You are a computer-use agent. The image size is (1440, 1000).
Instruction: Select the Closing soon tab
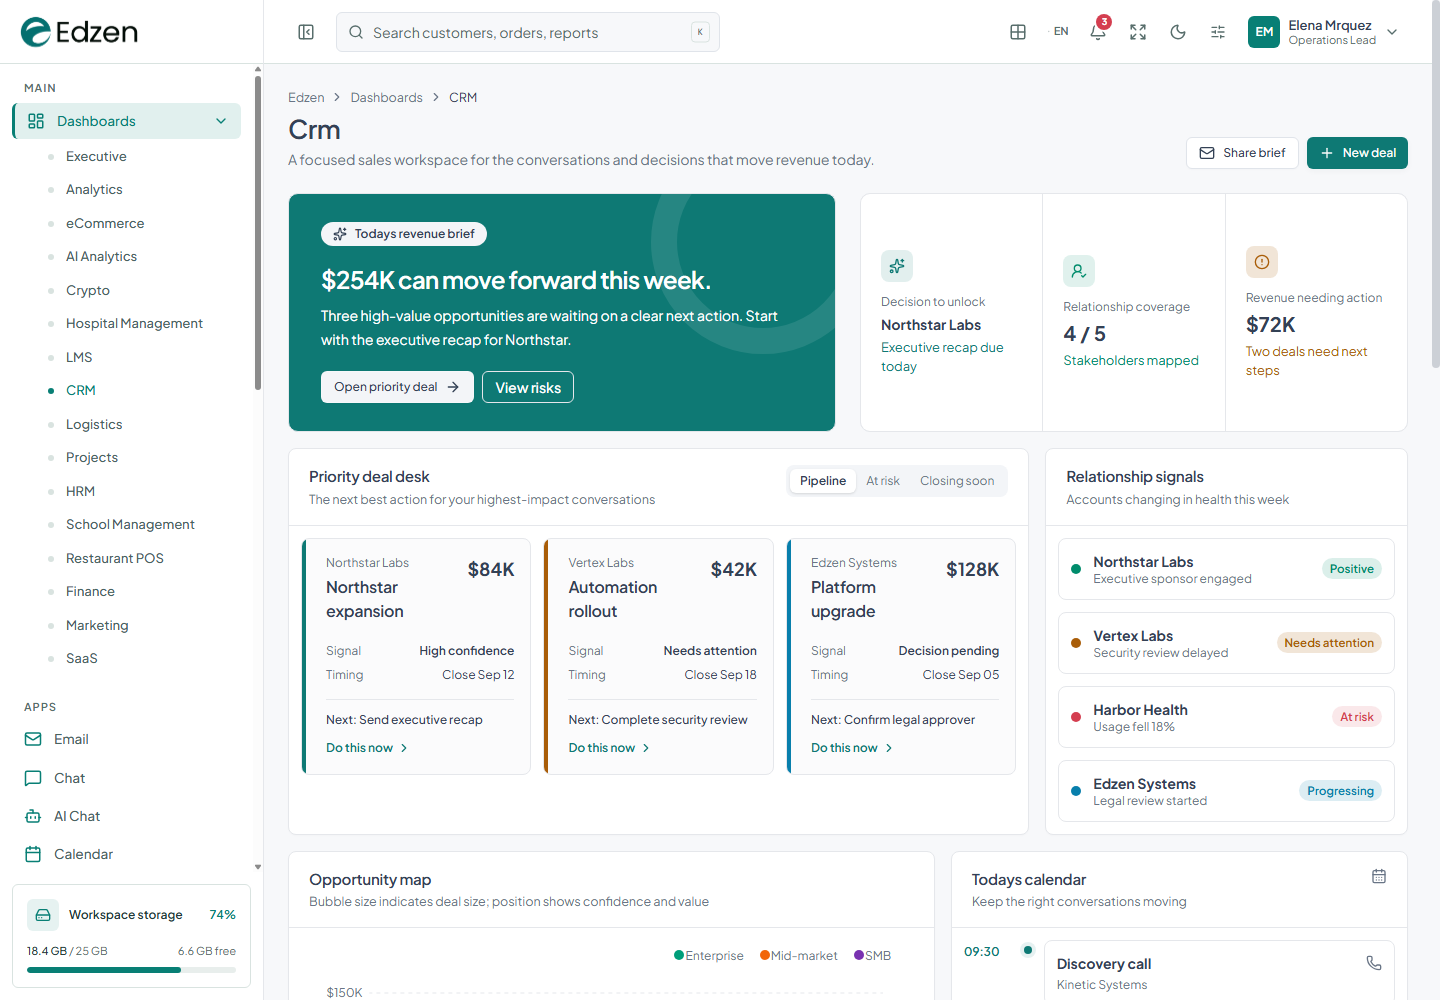[957, 481]
